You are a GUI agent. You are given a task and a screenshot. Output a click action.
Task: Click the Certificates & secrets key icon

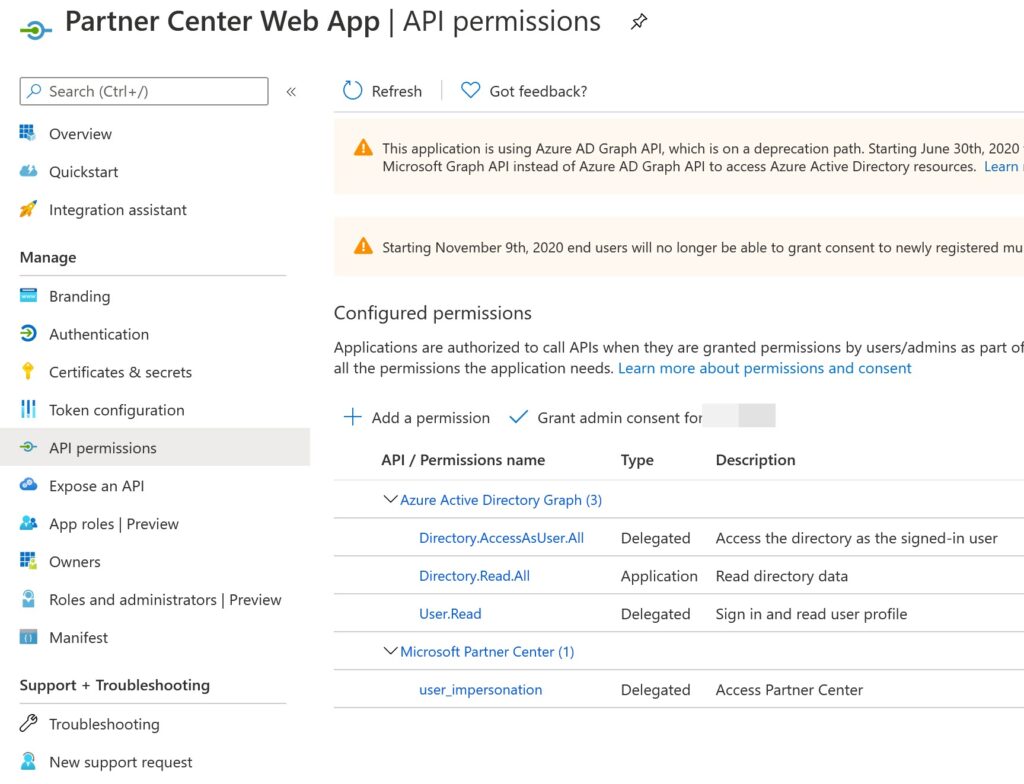tap(27, 371)
